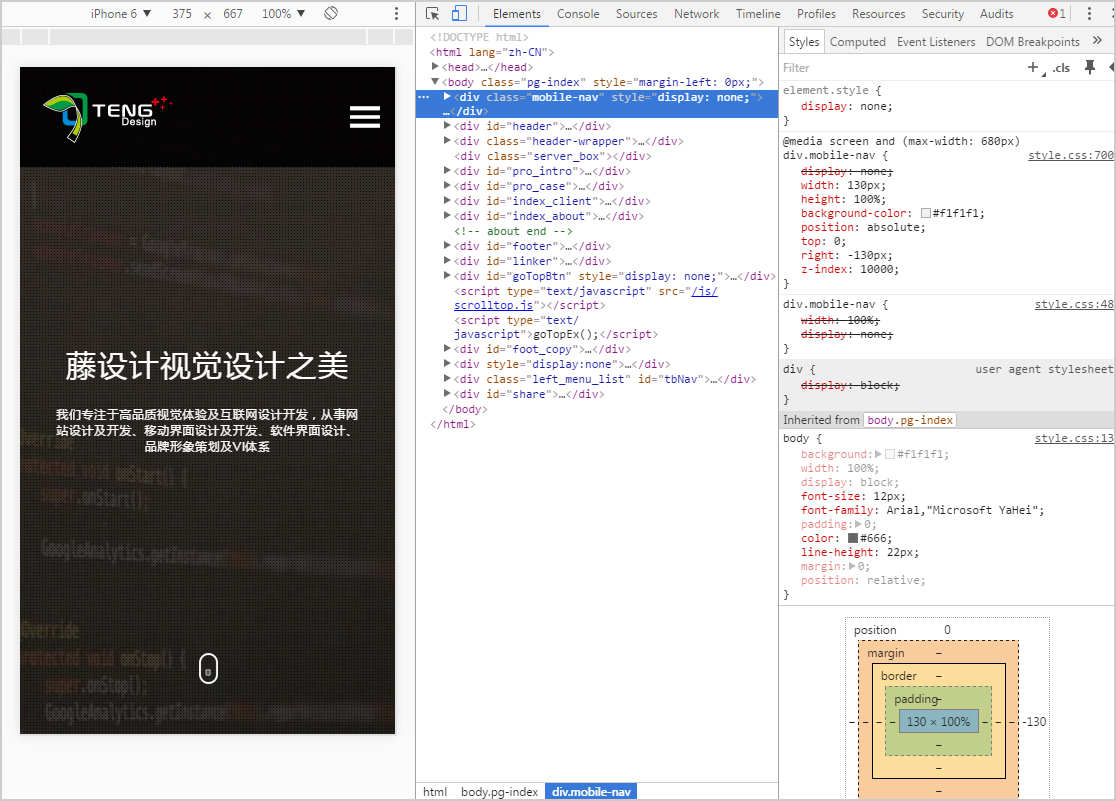Viewport: 1116px width, 801px height.
Task: Click display: none in element.style
Action: coord(846,106)
